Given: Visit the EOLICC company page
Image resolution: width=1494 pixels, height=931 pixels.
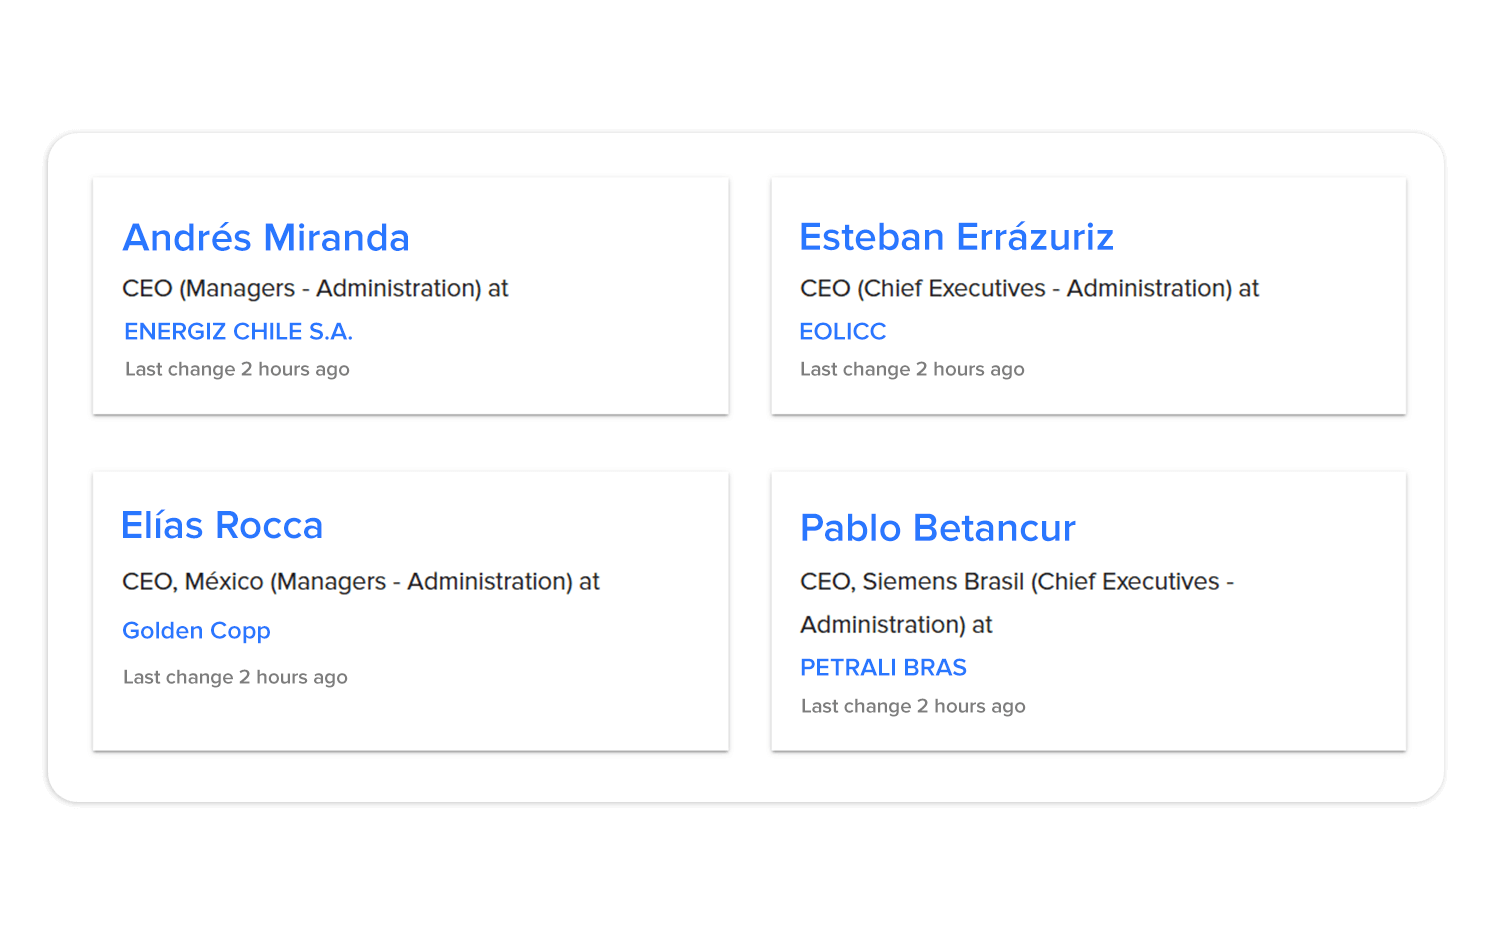Looking at the screenshot, I should 842,331.
